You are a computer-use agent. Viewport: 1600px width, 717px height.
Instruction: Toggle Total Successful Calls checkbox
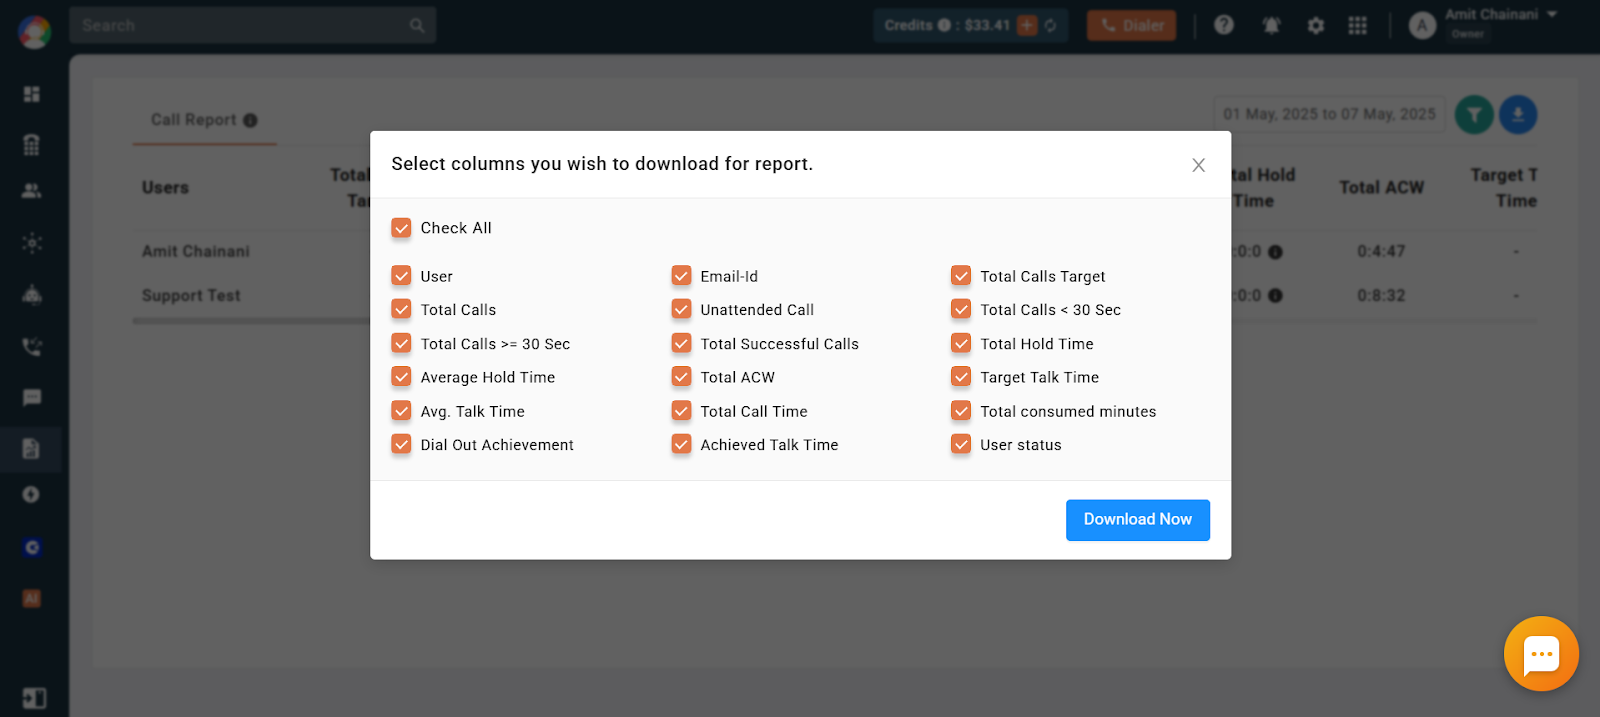(x=681, y=344)
